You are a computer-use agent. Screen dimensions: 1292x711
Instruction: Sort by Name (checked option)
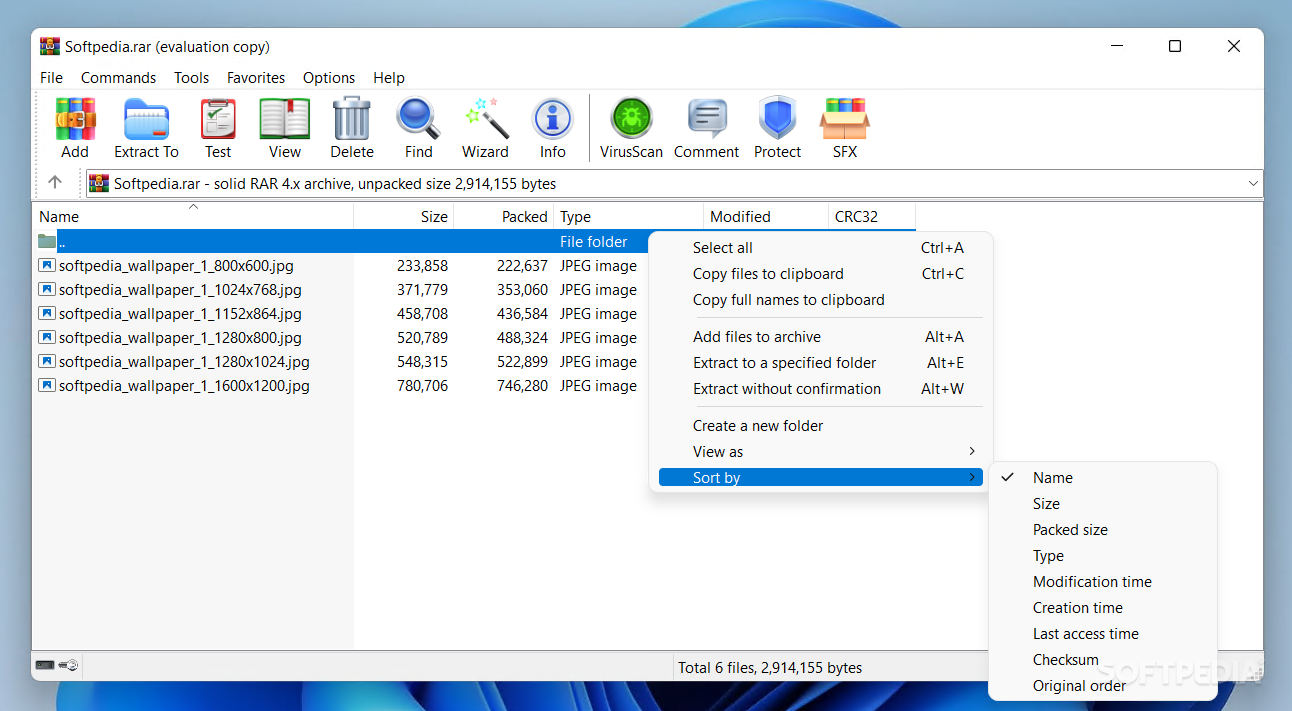pos(1103,477)
